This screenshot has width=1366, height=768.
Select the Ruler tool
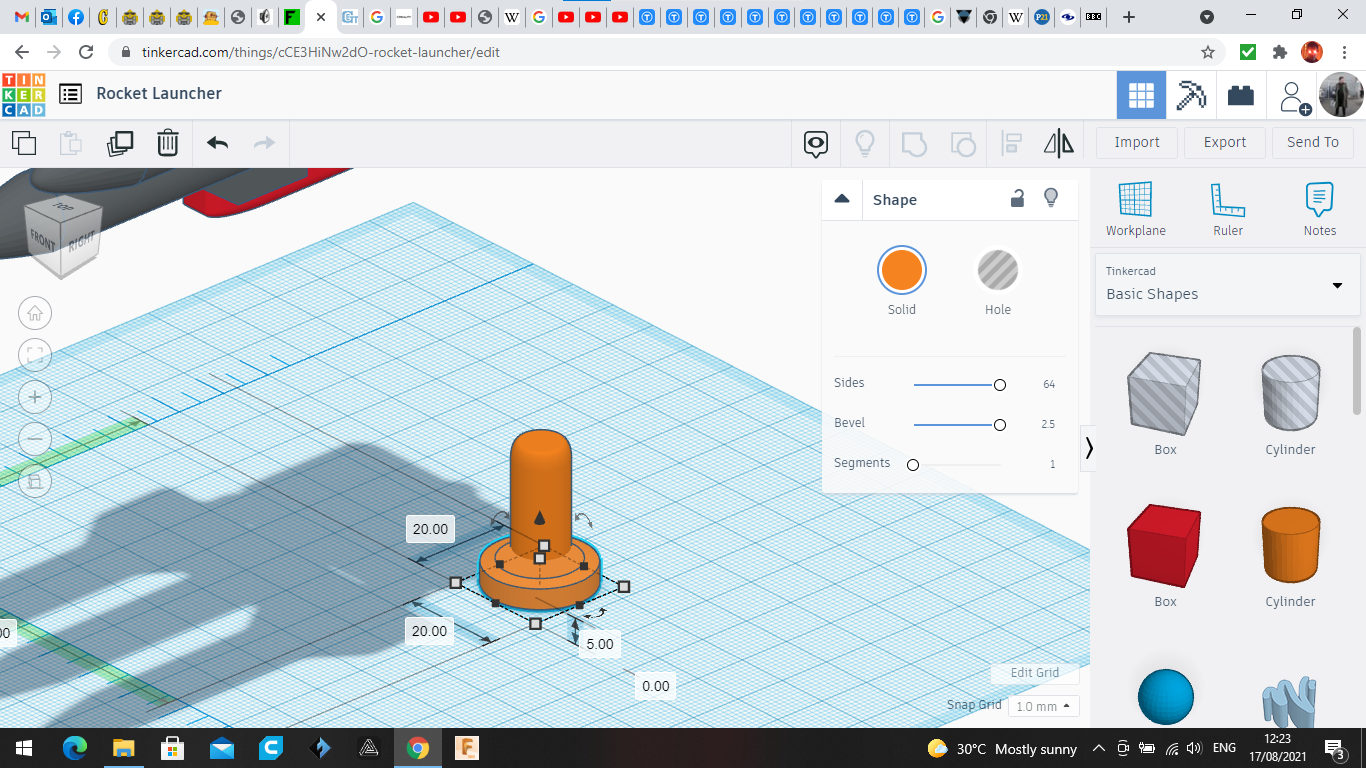1228,209
